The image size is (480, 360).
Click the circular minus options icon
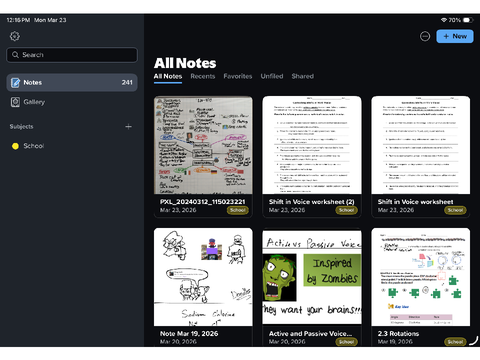(x=425, y=36)
